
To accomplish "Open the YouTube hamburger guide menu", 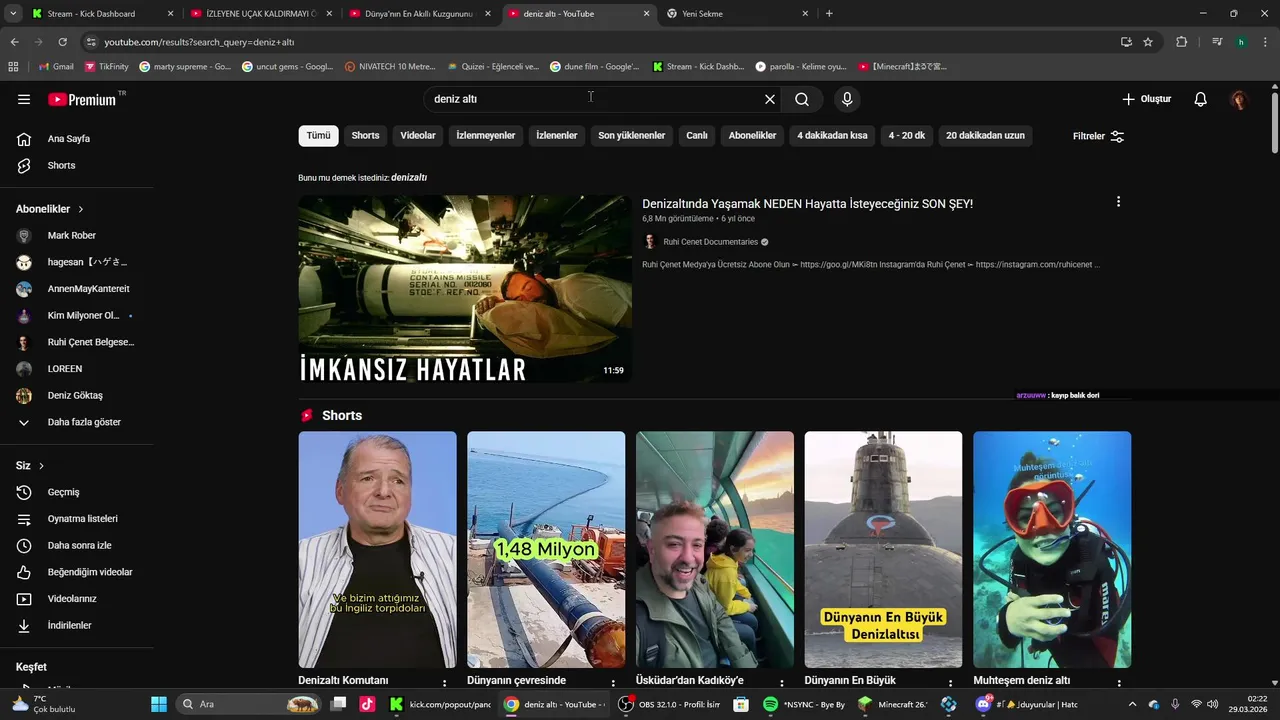I will 24,99.
